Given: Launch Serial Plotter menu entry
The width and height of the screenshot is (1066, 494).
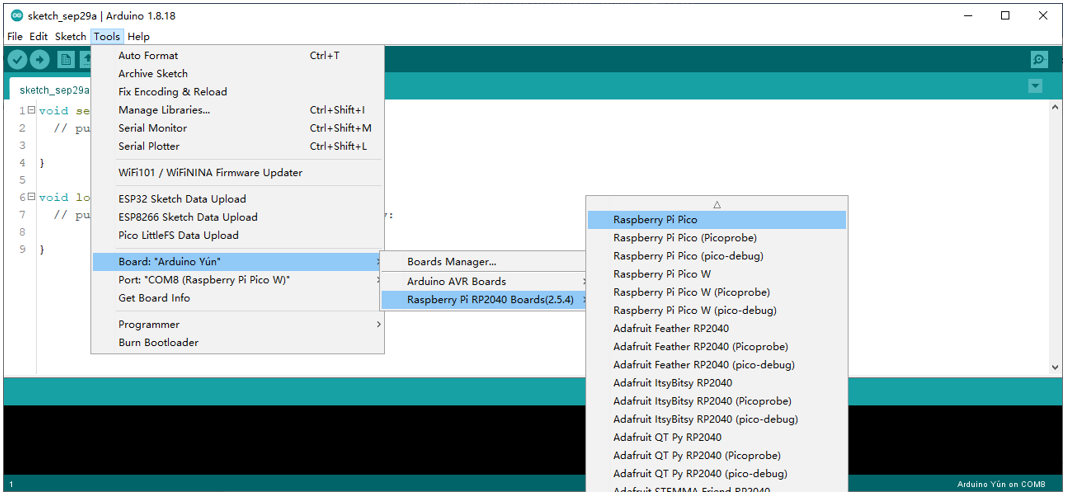Looking at the screenshot, I should coord(238,146).
